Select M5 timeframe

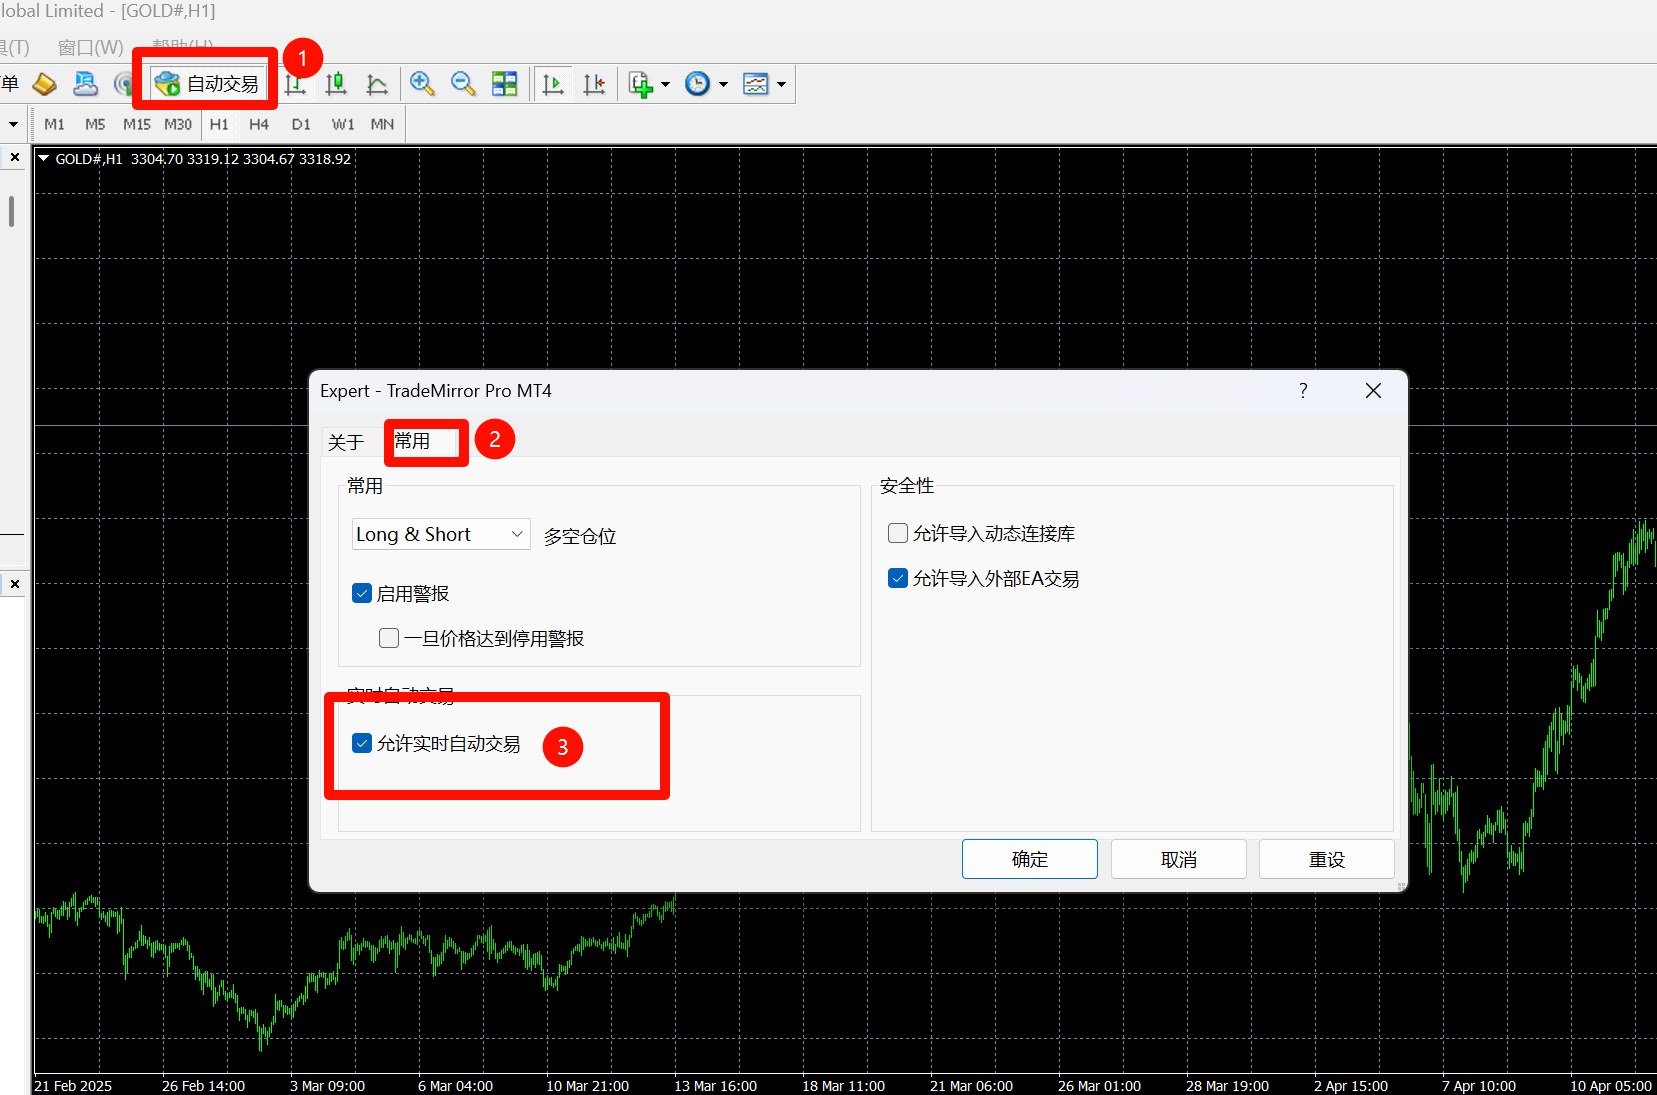click(95, 124)
